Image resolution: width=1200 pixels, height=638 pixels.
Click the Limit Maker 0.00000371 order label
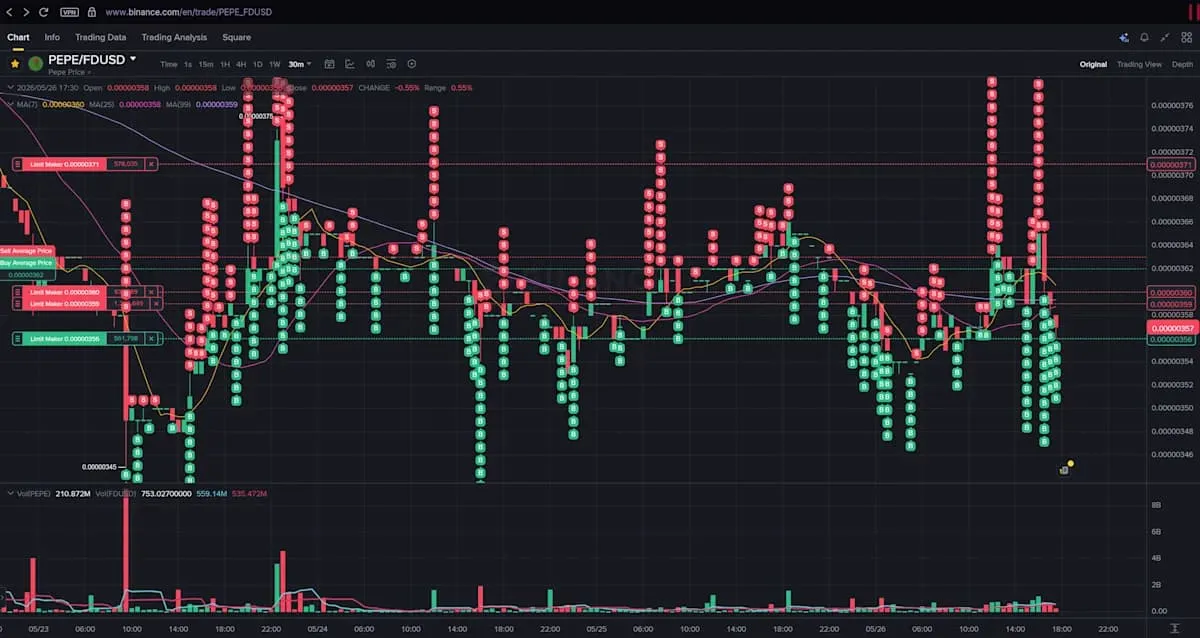64,164
